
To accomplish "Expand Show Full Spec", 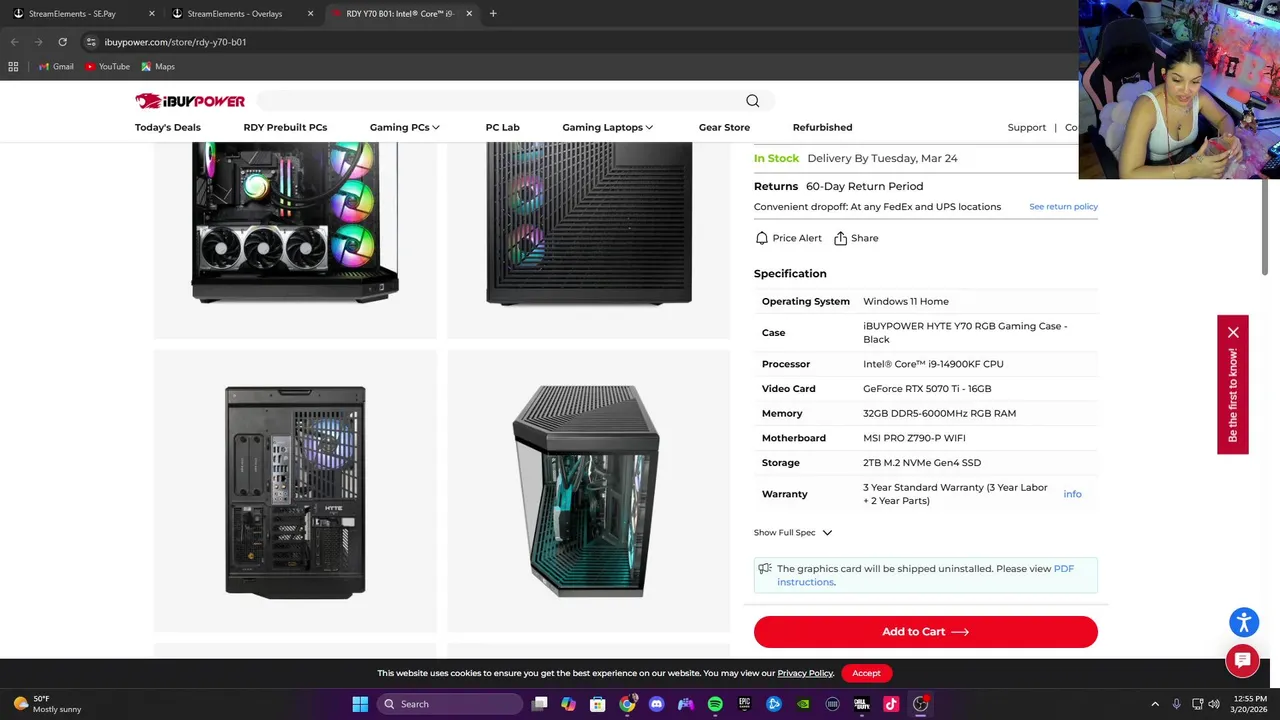I will coord(793,533).
